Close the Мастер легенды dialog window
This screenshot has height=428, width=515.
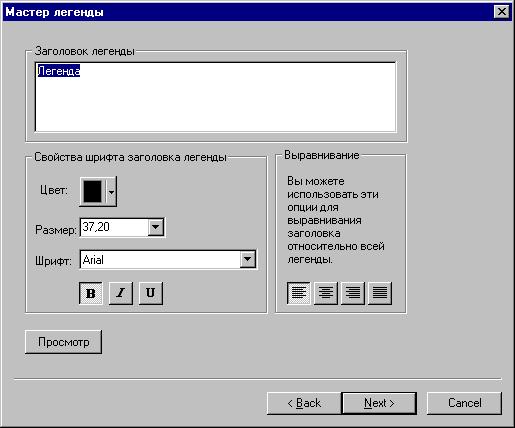(502, 12)
